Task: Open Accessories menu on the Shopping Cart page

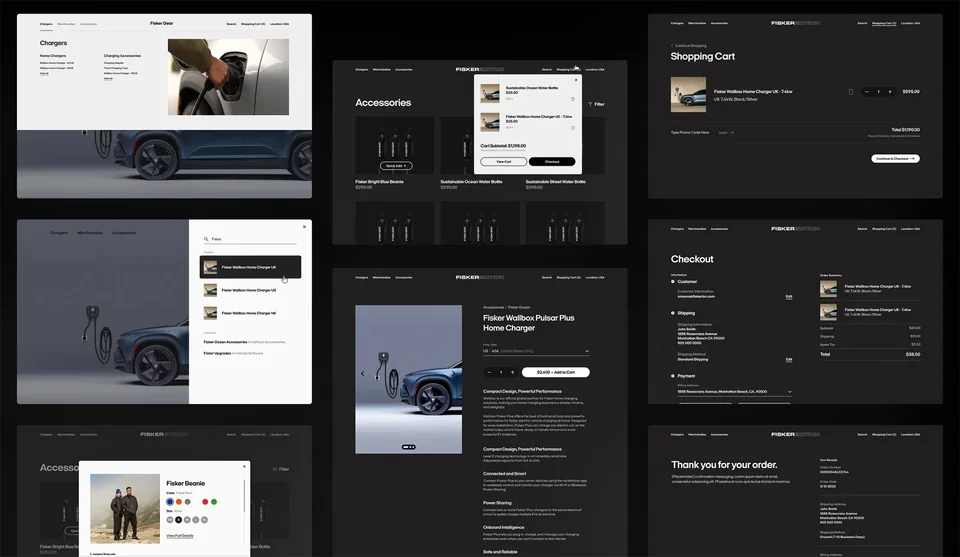Action: click(719, 23)
